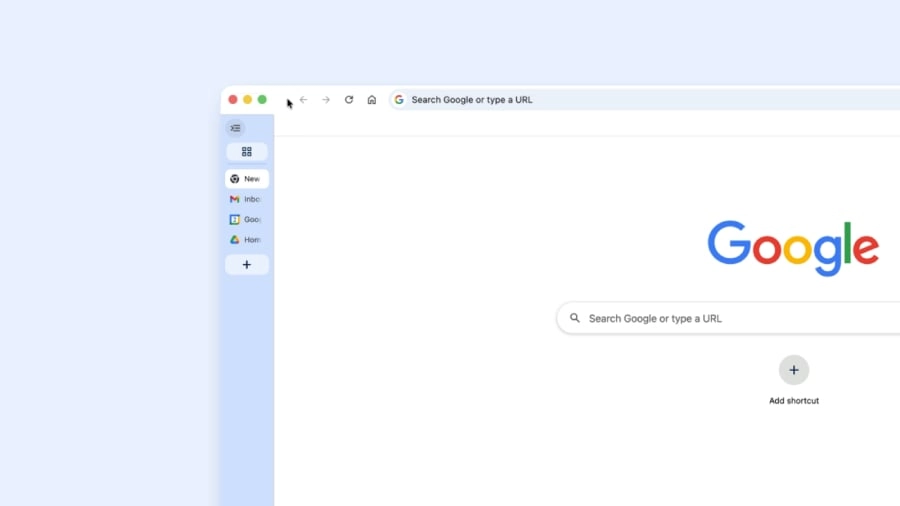
Task: Minimize the window using yellow button
Action: click(x=248, y=100)
